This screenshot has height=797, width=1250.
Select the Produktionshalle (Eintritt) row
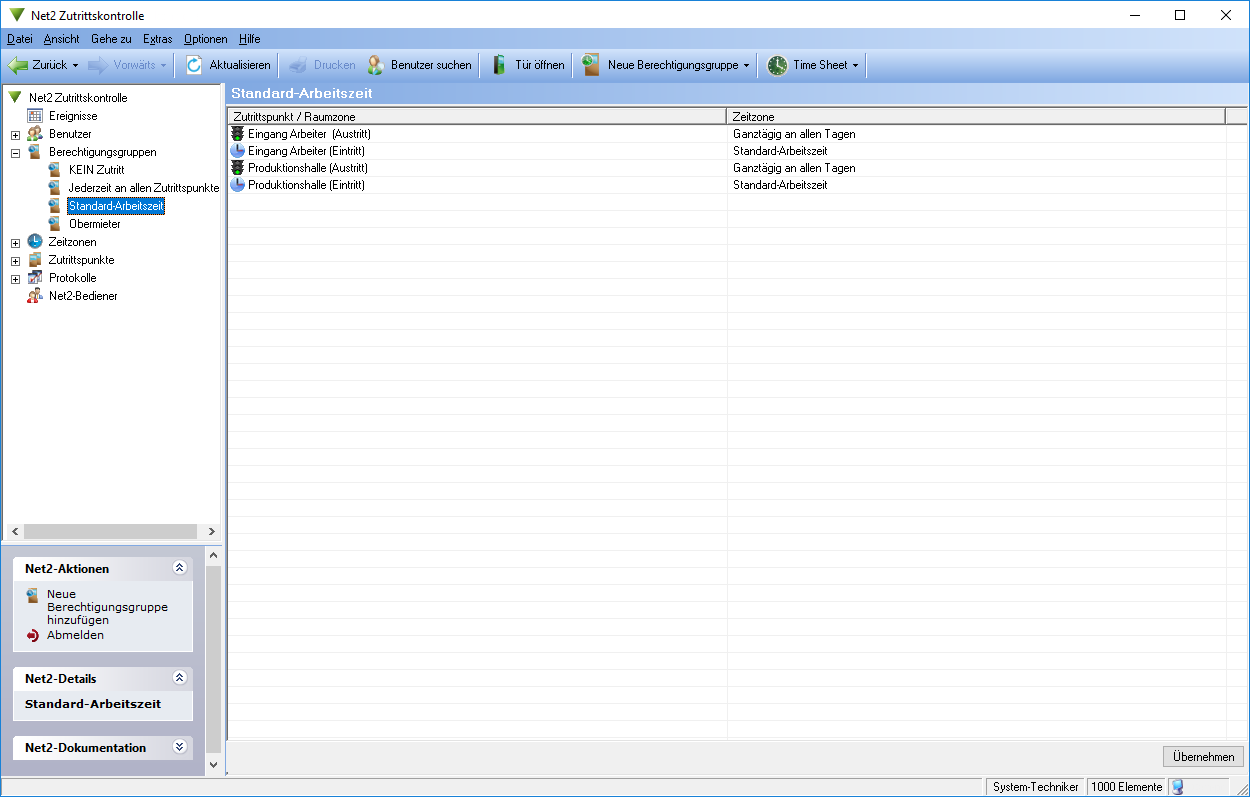(306, 185)
